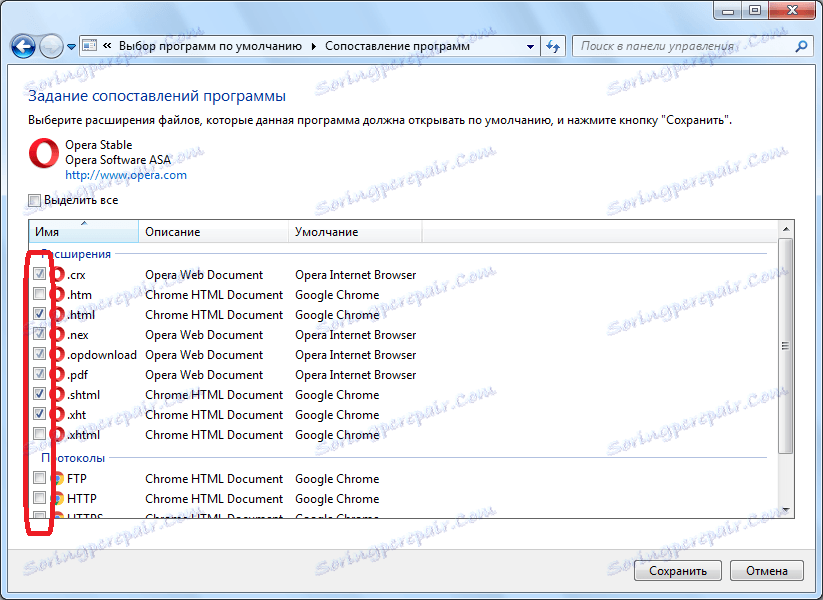Open the http://www.opera.com link
823x600 pixels.
[126, 175]
